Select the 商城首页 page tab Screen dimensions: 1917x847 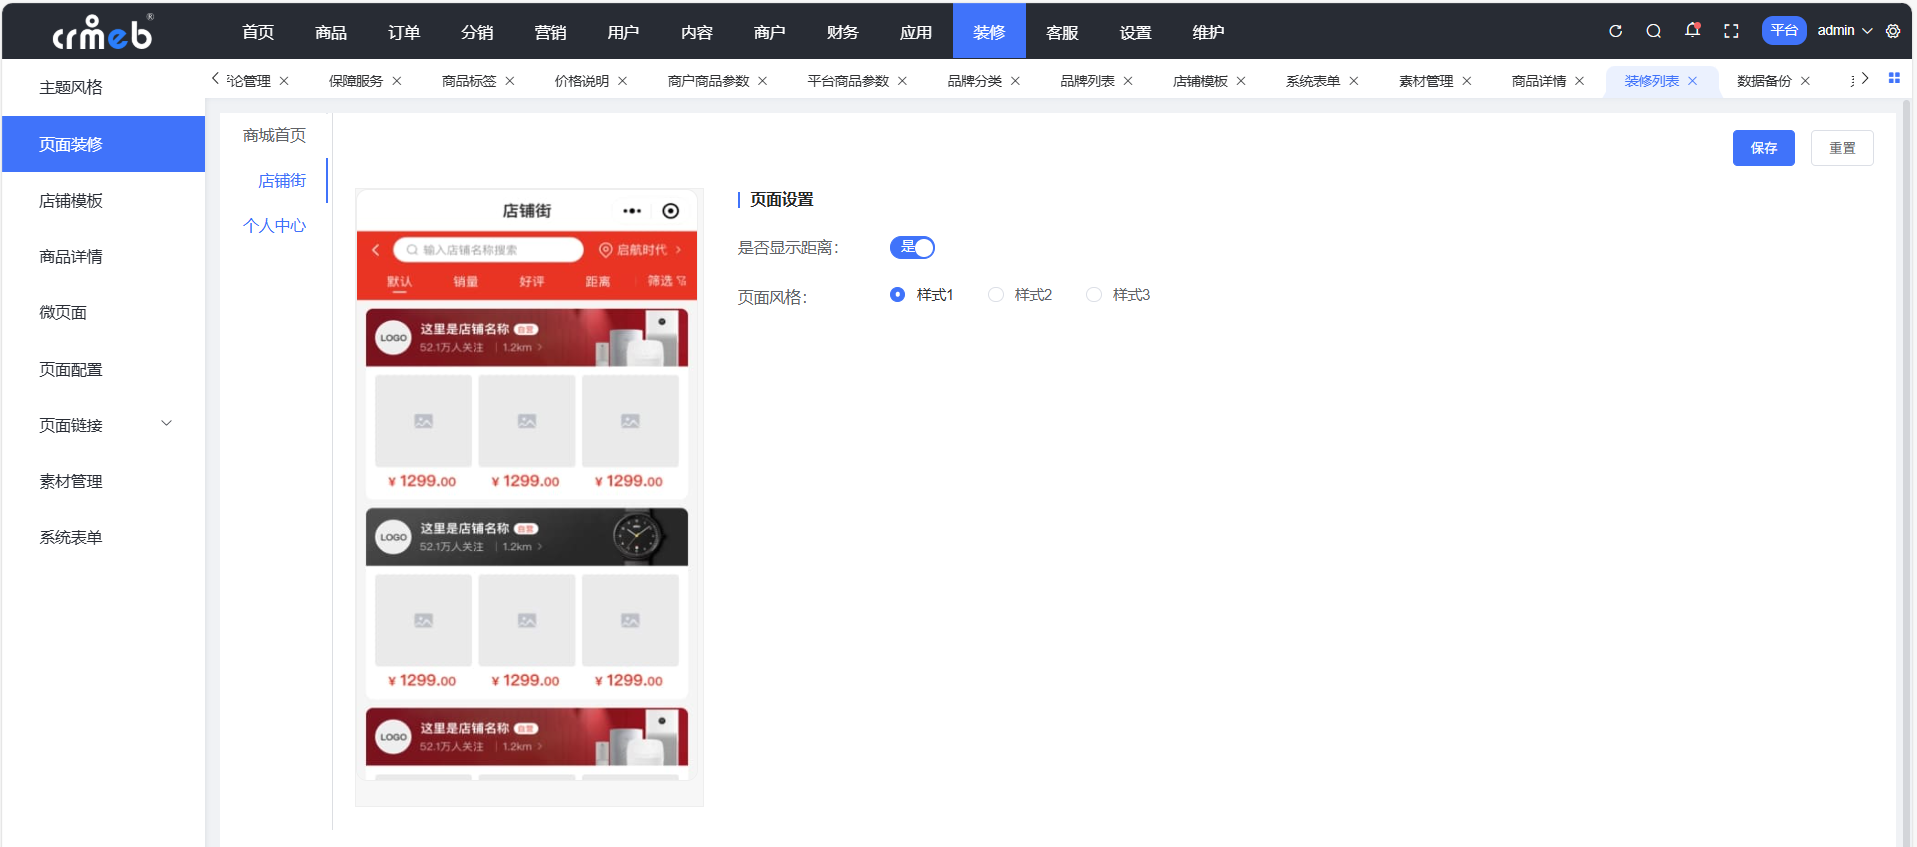click(275, 135)
